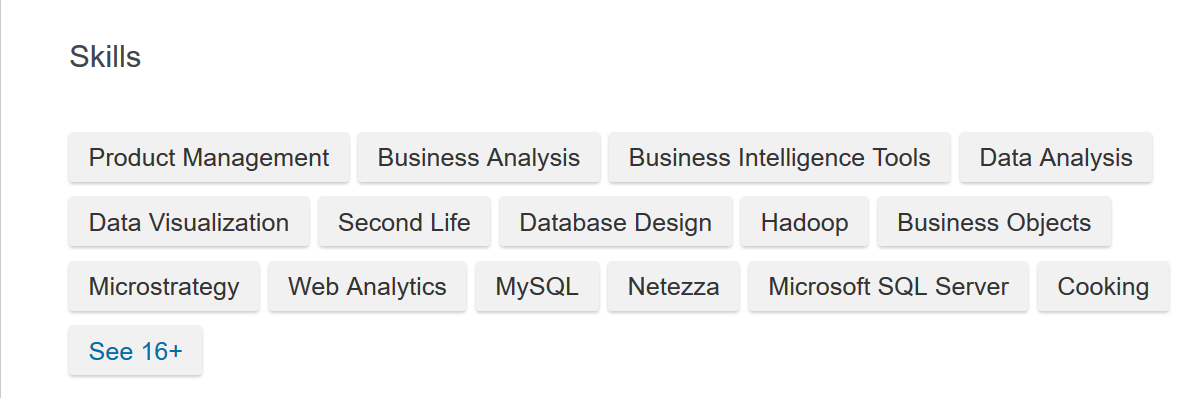Select the Cooking skill tag

1103,287
